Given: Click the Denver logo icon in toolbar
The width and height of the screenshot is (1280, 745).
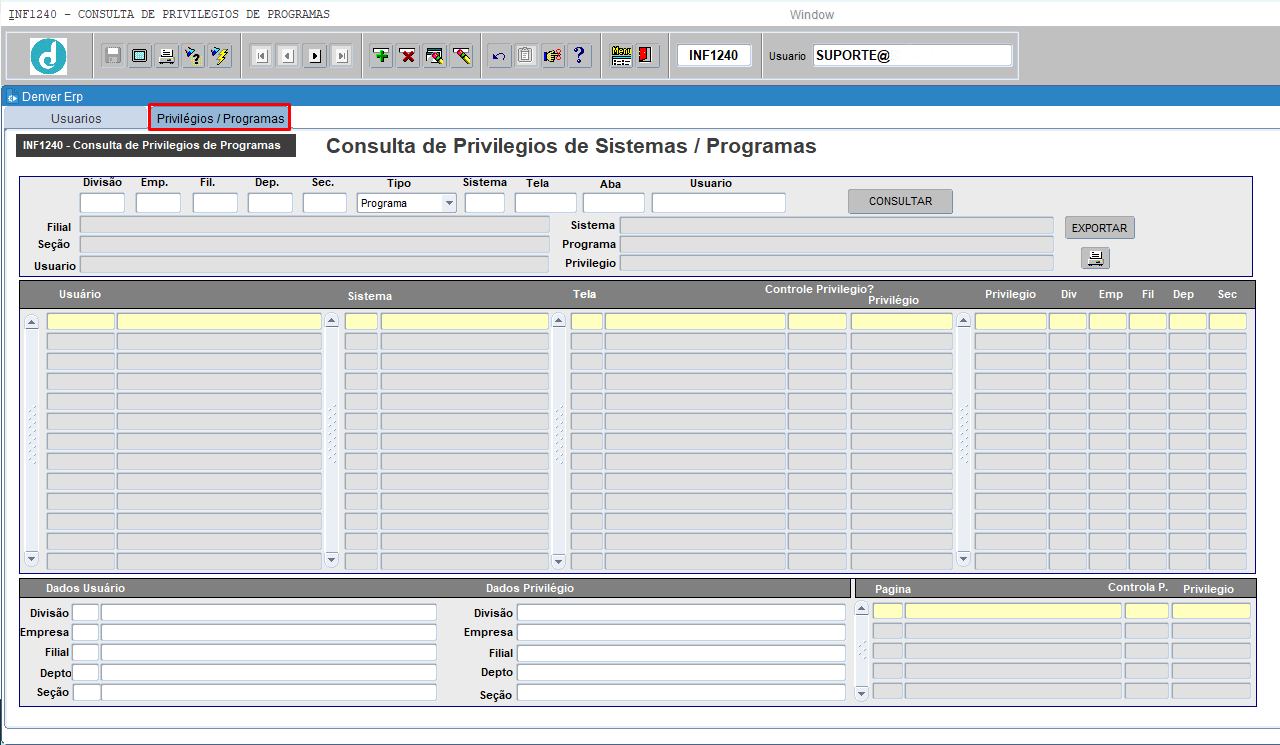Looking at the screenshot, I should [x=48, y=55].
